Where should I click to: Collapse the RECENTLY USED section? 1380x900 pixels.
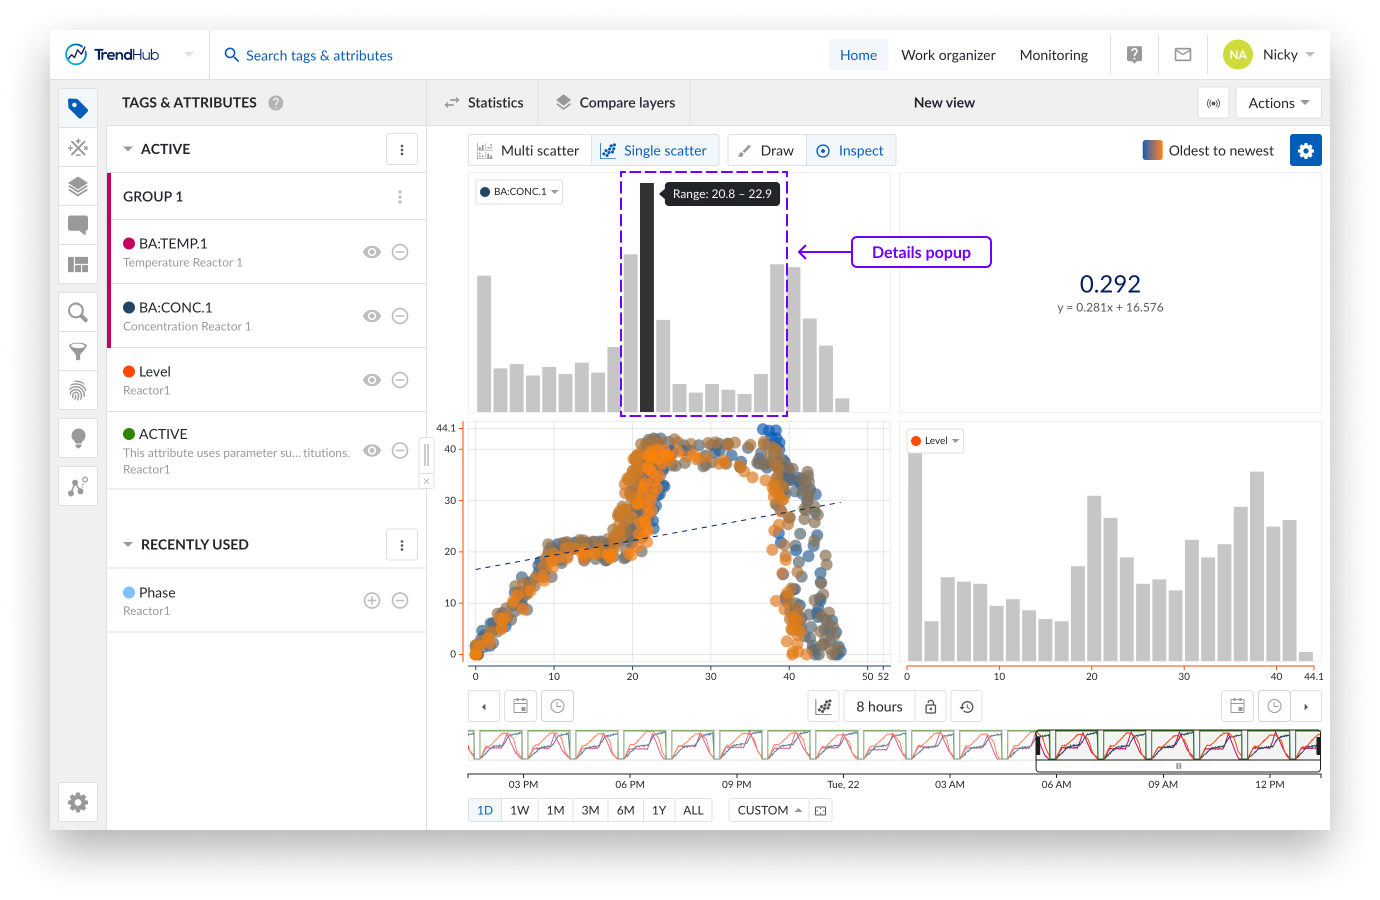pyautogui.click(x=128, y=545)
